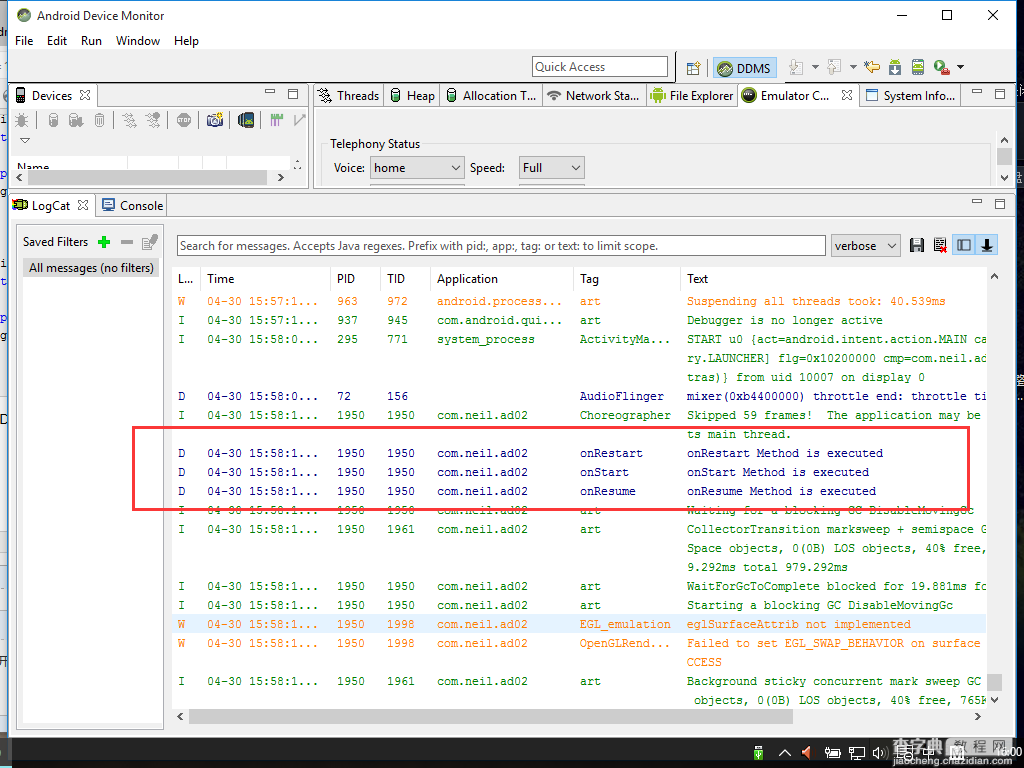Click the Start Method Profiling icon
The image size is (1024, 768).
(153, 120)
